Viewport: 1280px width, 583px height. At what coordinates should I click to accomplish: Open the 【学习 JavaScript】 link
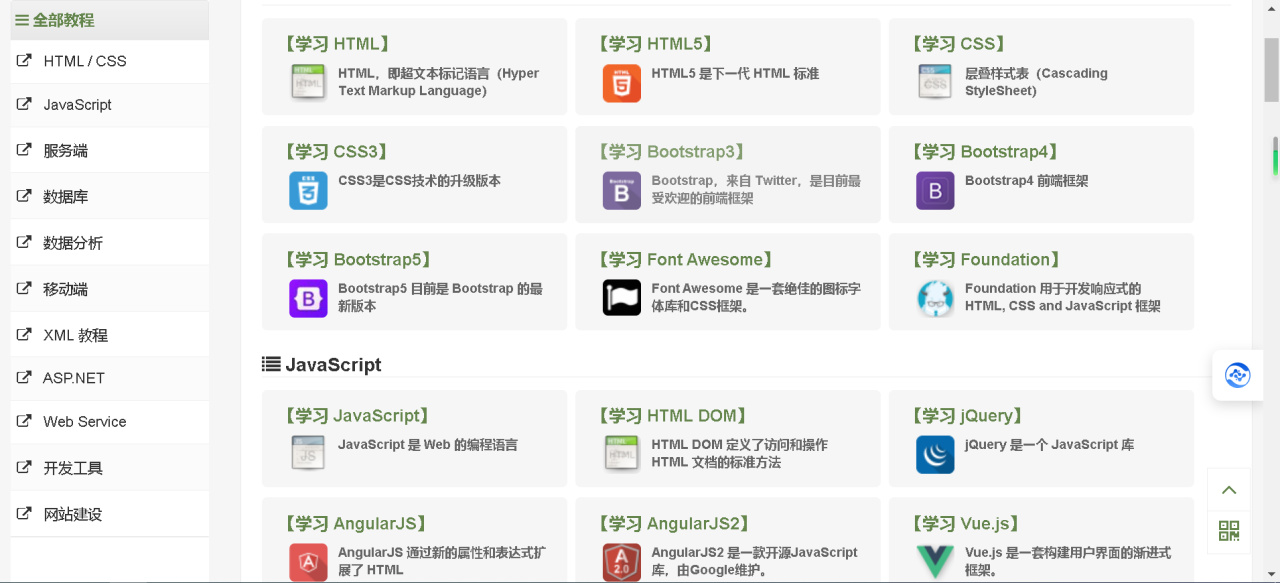click(x=357, y=416)
